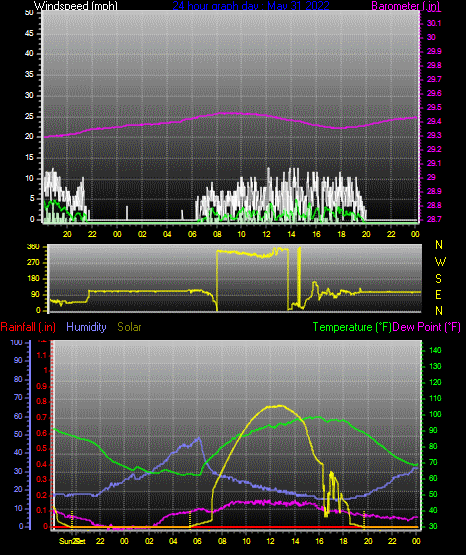Click the 28.7 barometer axis value

click(434, 219)
